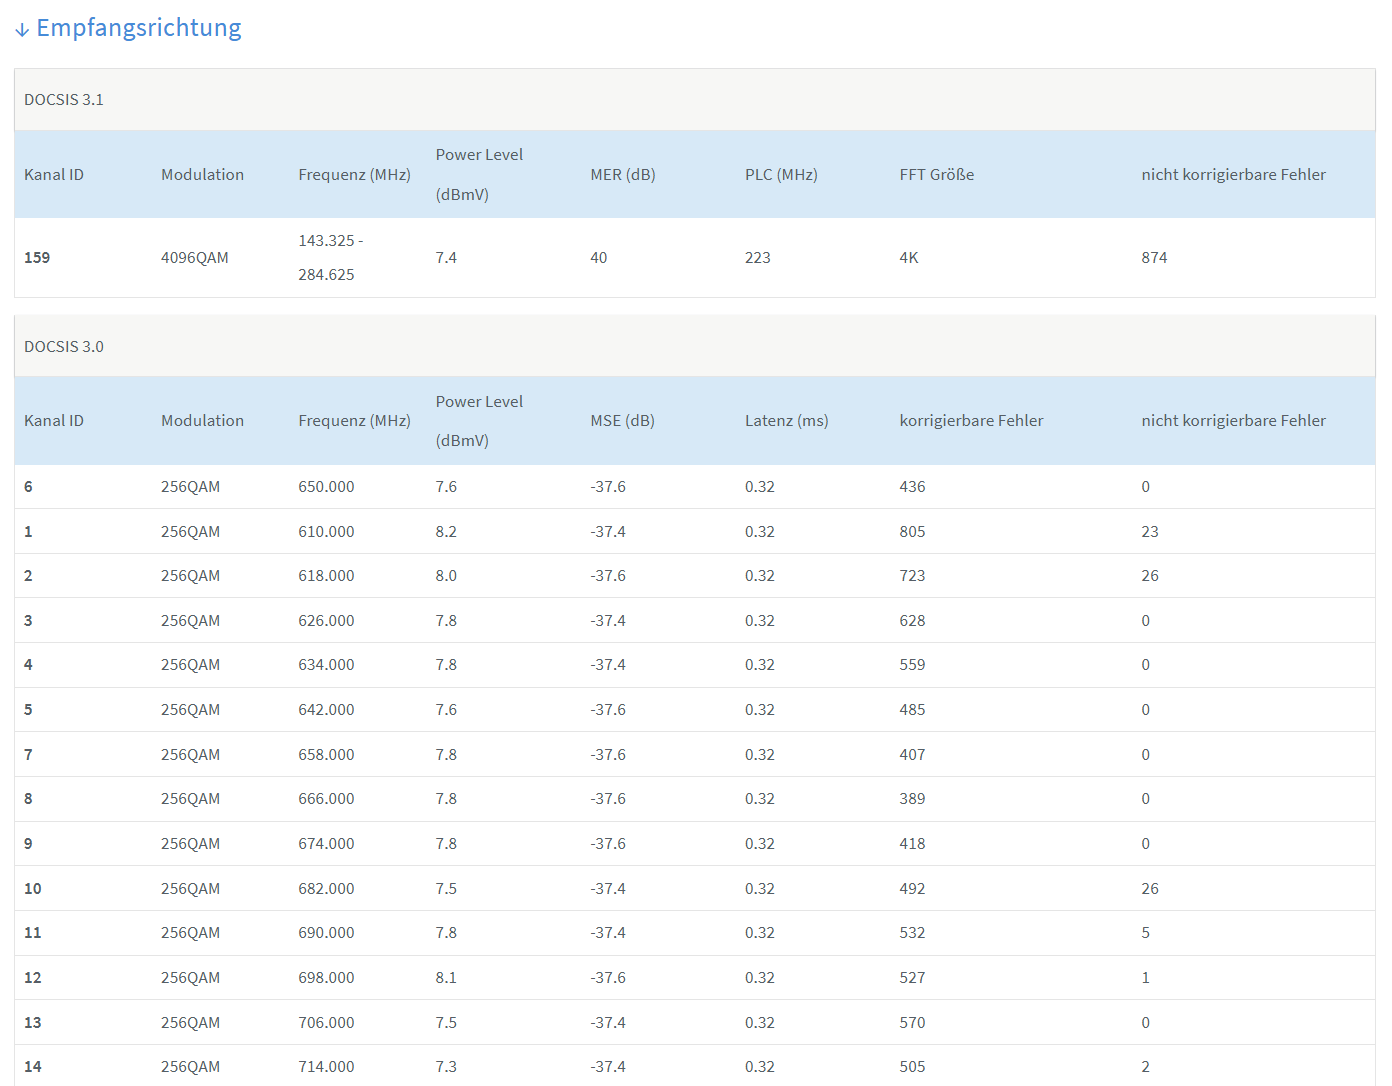Viewport: 1392px width, 1086px height.
Task: Click the korrigierbare Fehler column header
Action: [971, 421]
